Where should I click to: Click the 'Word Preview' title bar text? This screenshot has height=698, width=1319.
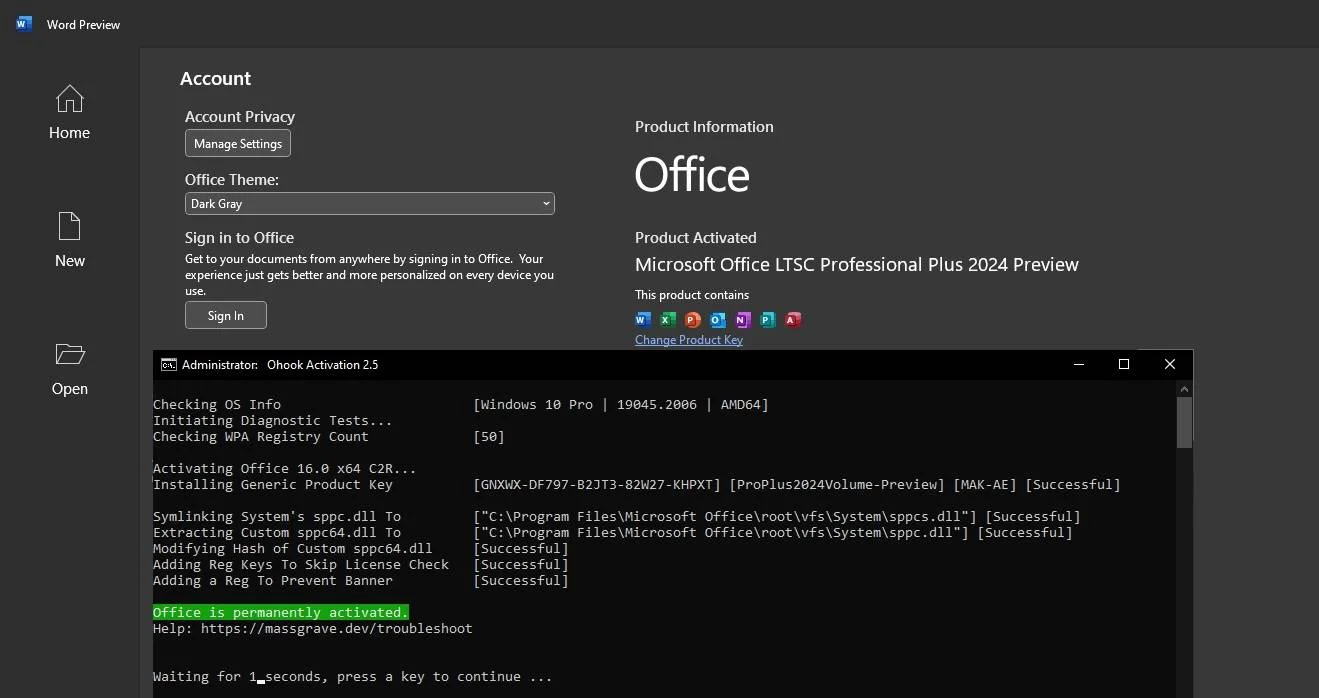(83, 25)
